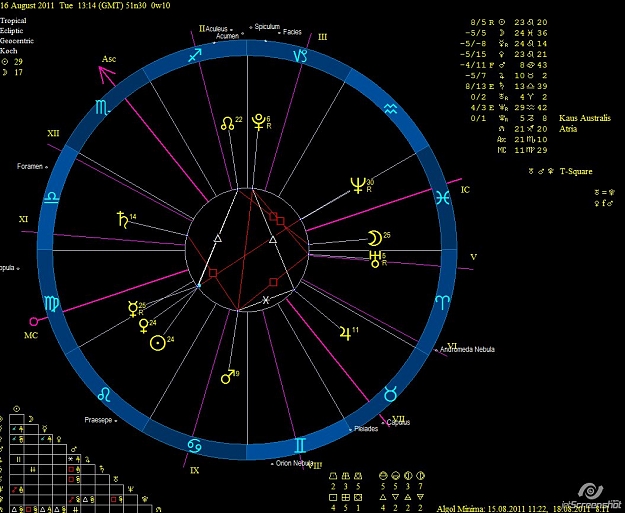Click the Sun header in the aspect grid
The image size is (625, 513).
click(x=16, y=409)
